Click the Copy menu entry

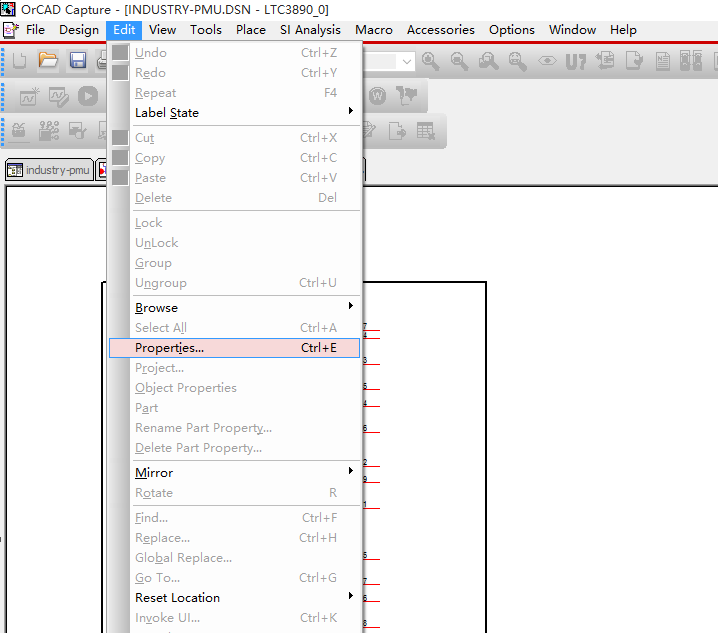click(x=234, y=158)
